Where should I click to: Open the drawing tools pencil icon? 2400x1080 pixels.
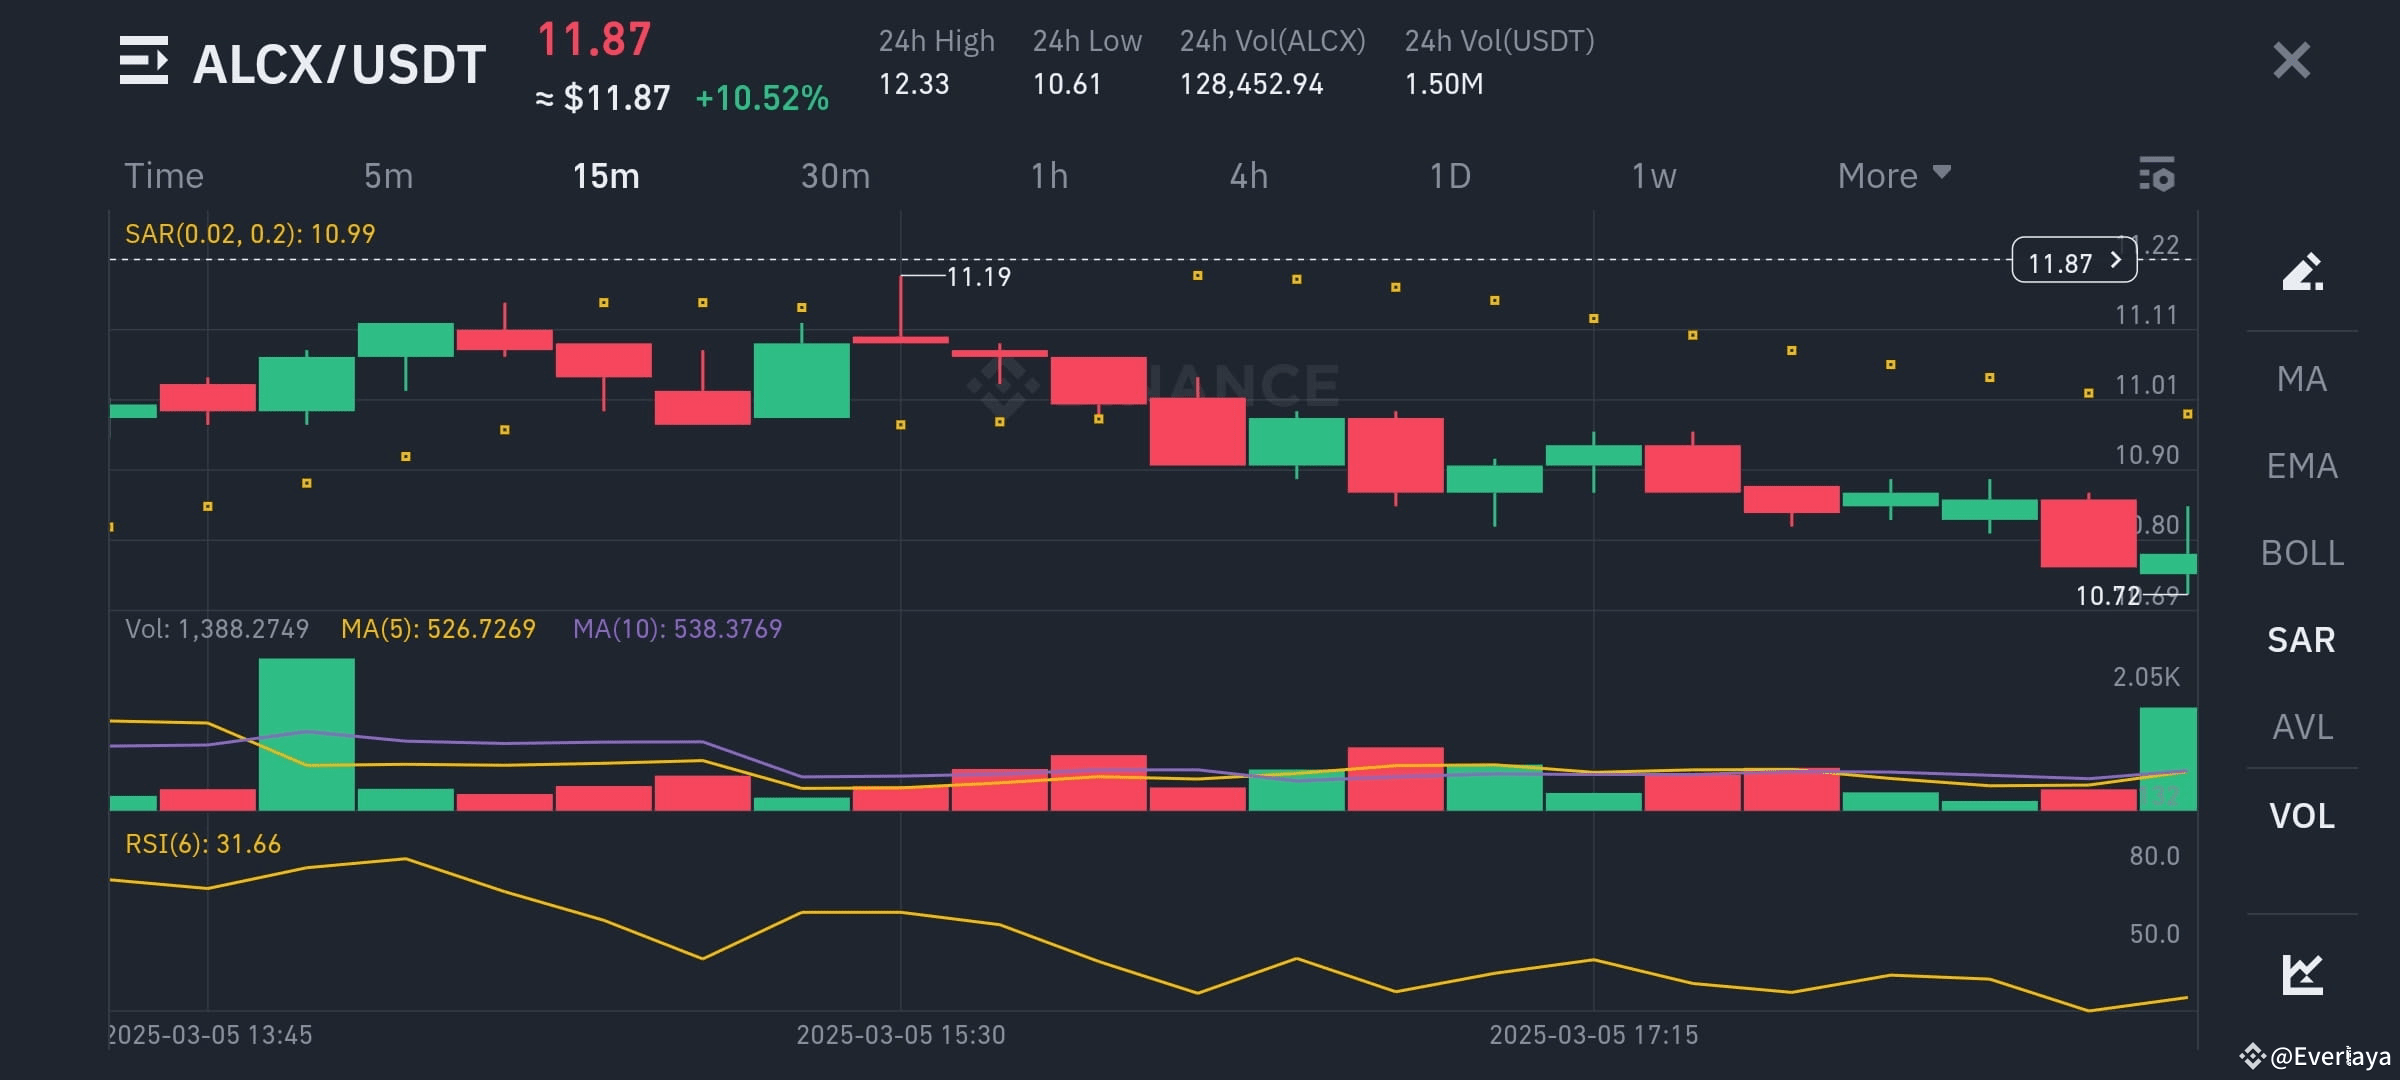click(x=2305, y=272)
